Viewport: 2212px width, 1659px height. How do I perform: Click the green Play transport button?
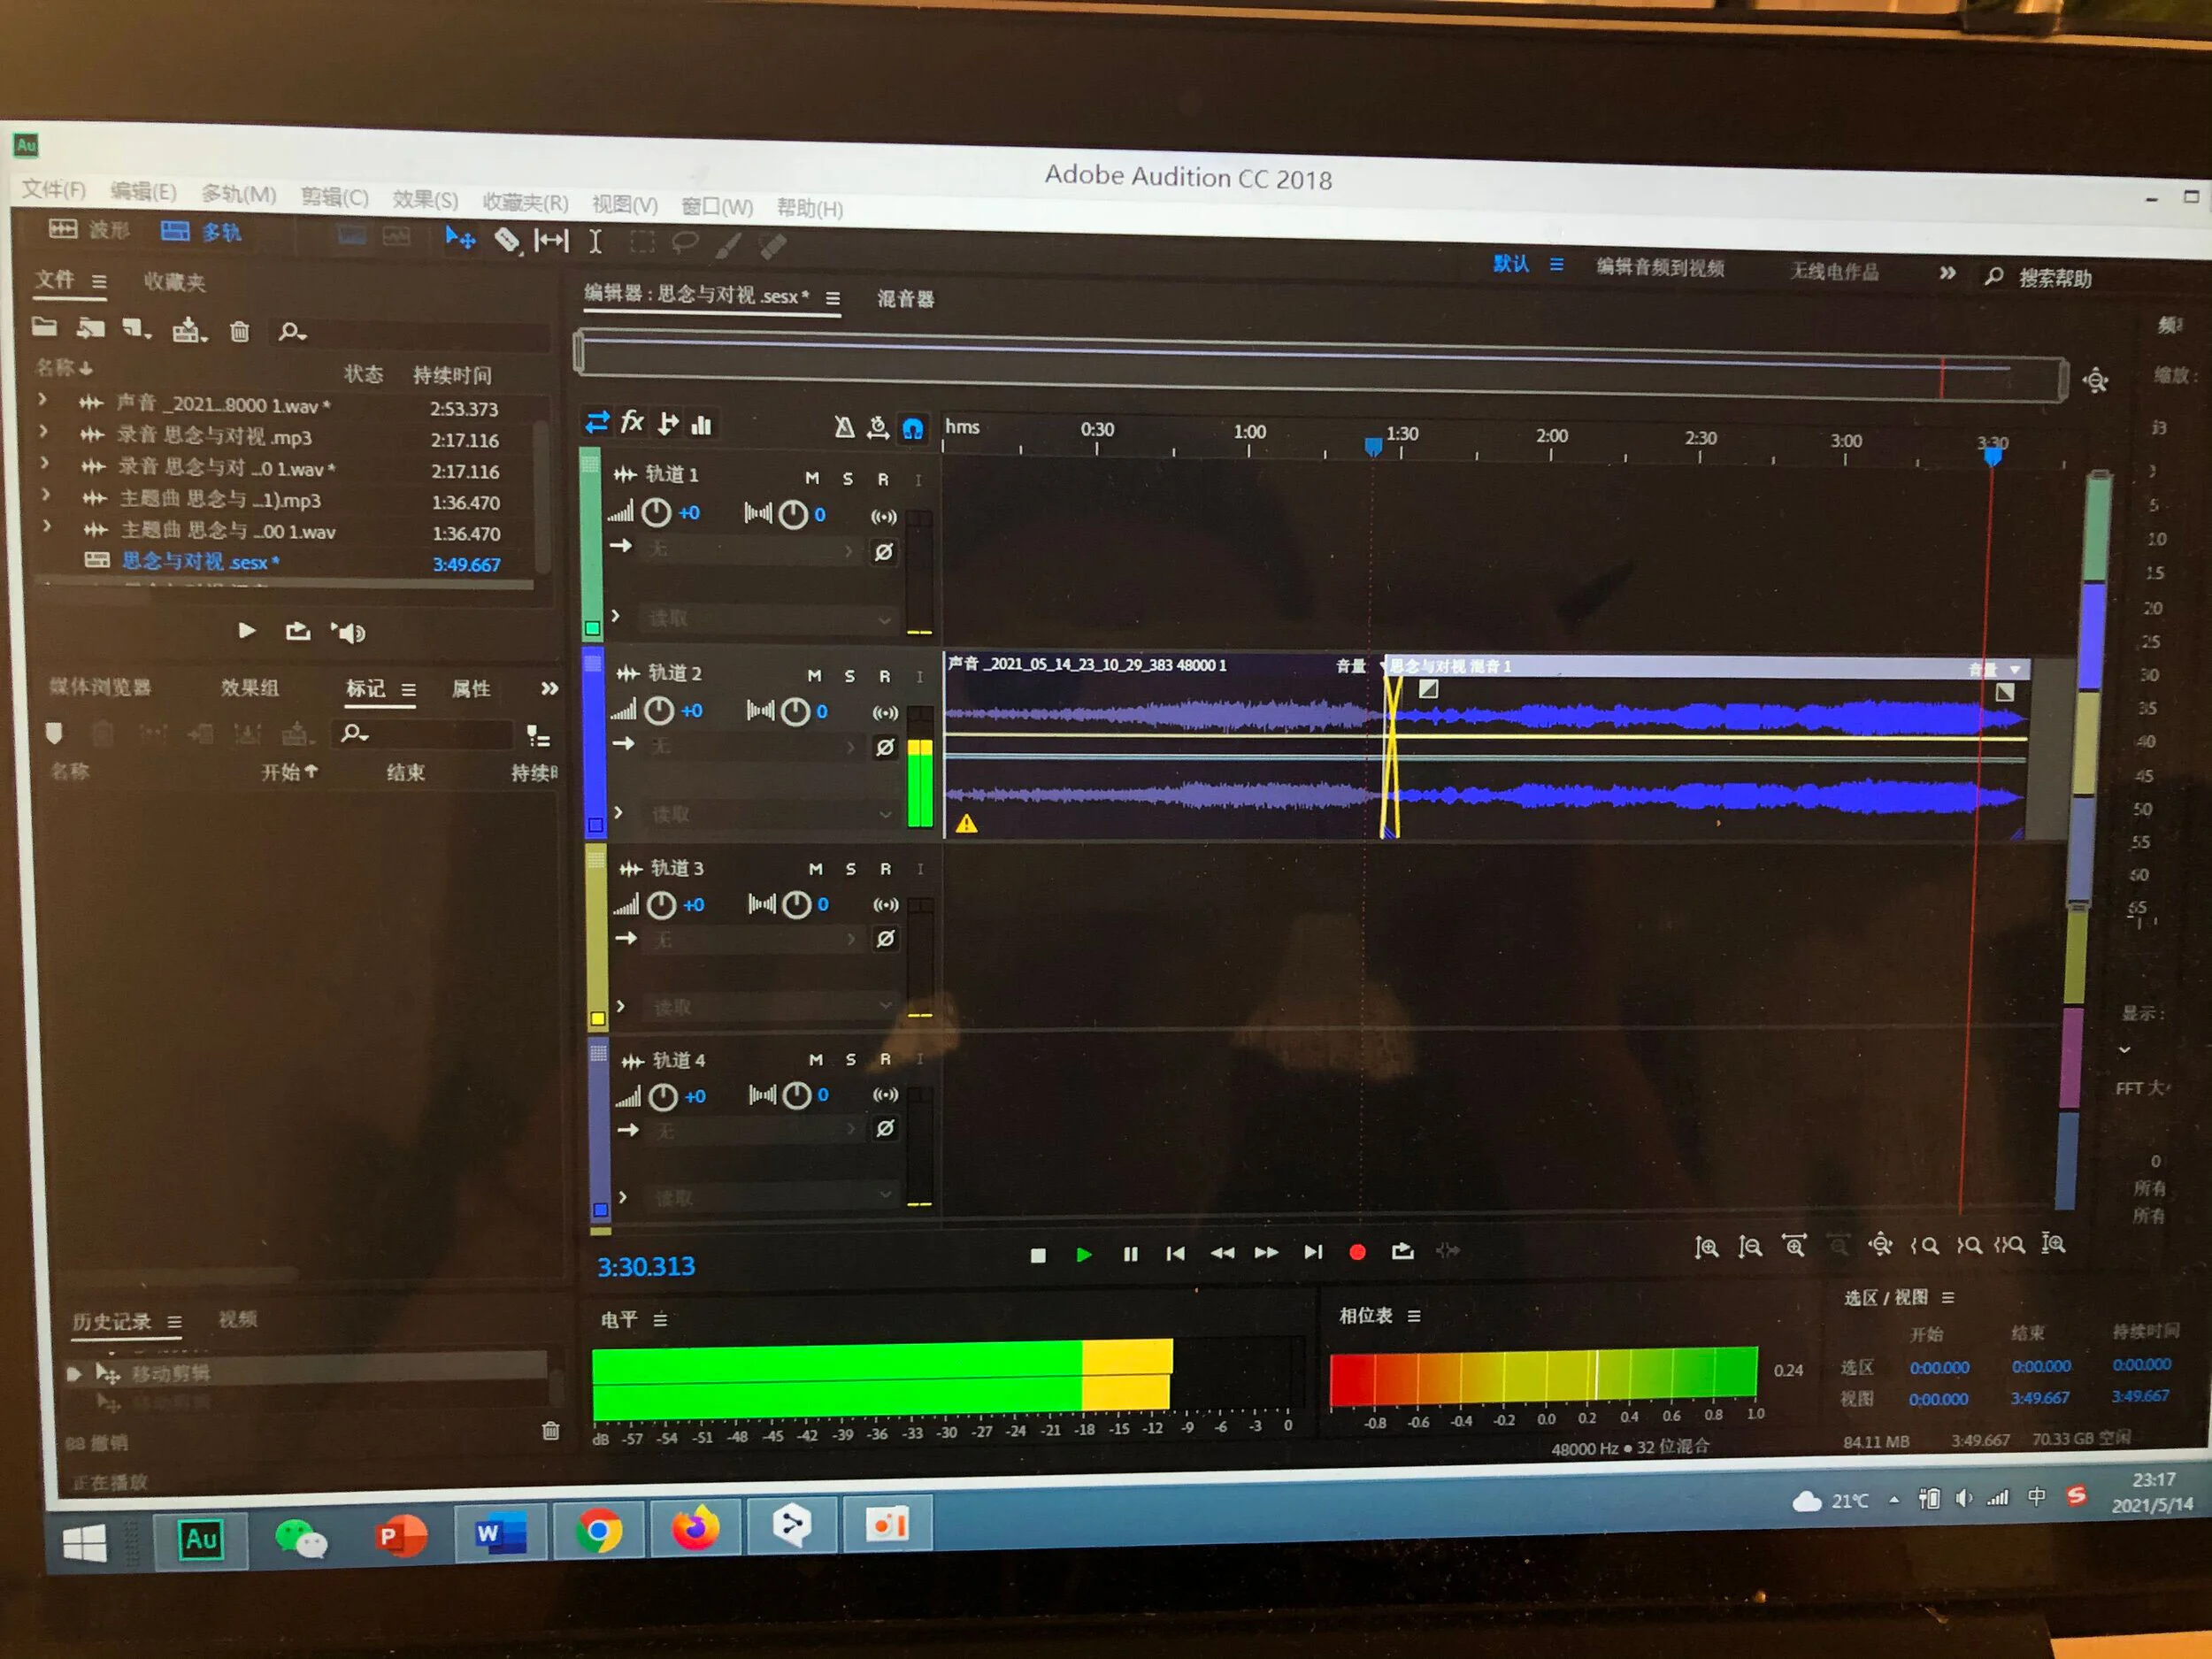tap(1084, 1254)
